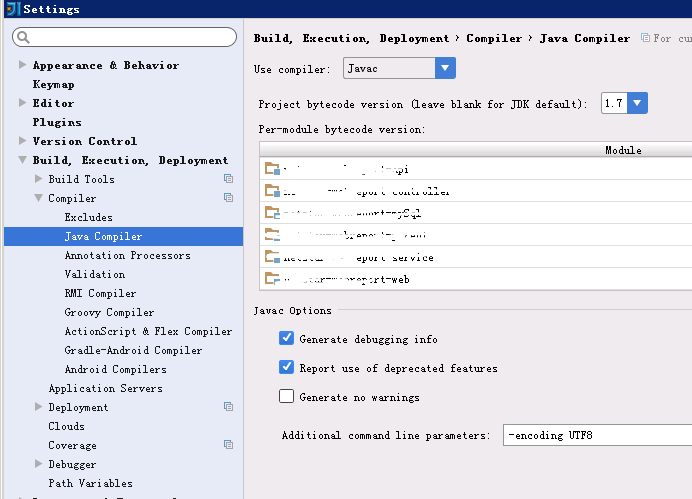
Task: Uncheck Report use of deprecated features
Action: pyautogui.click(x=286, y=368)
